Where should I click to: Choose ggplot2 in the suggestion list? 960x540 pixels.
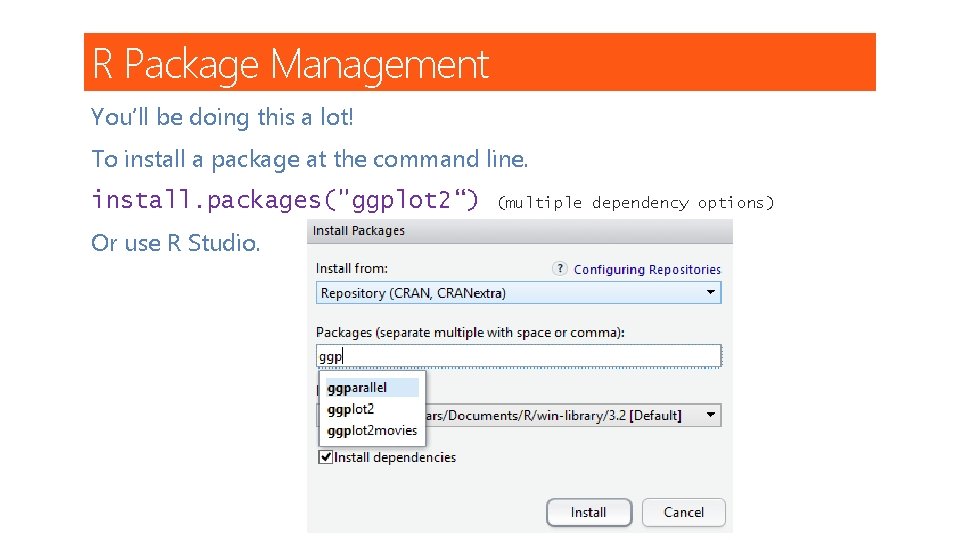[x=352, y=409]
